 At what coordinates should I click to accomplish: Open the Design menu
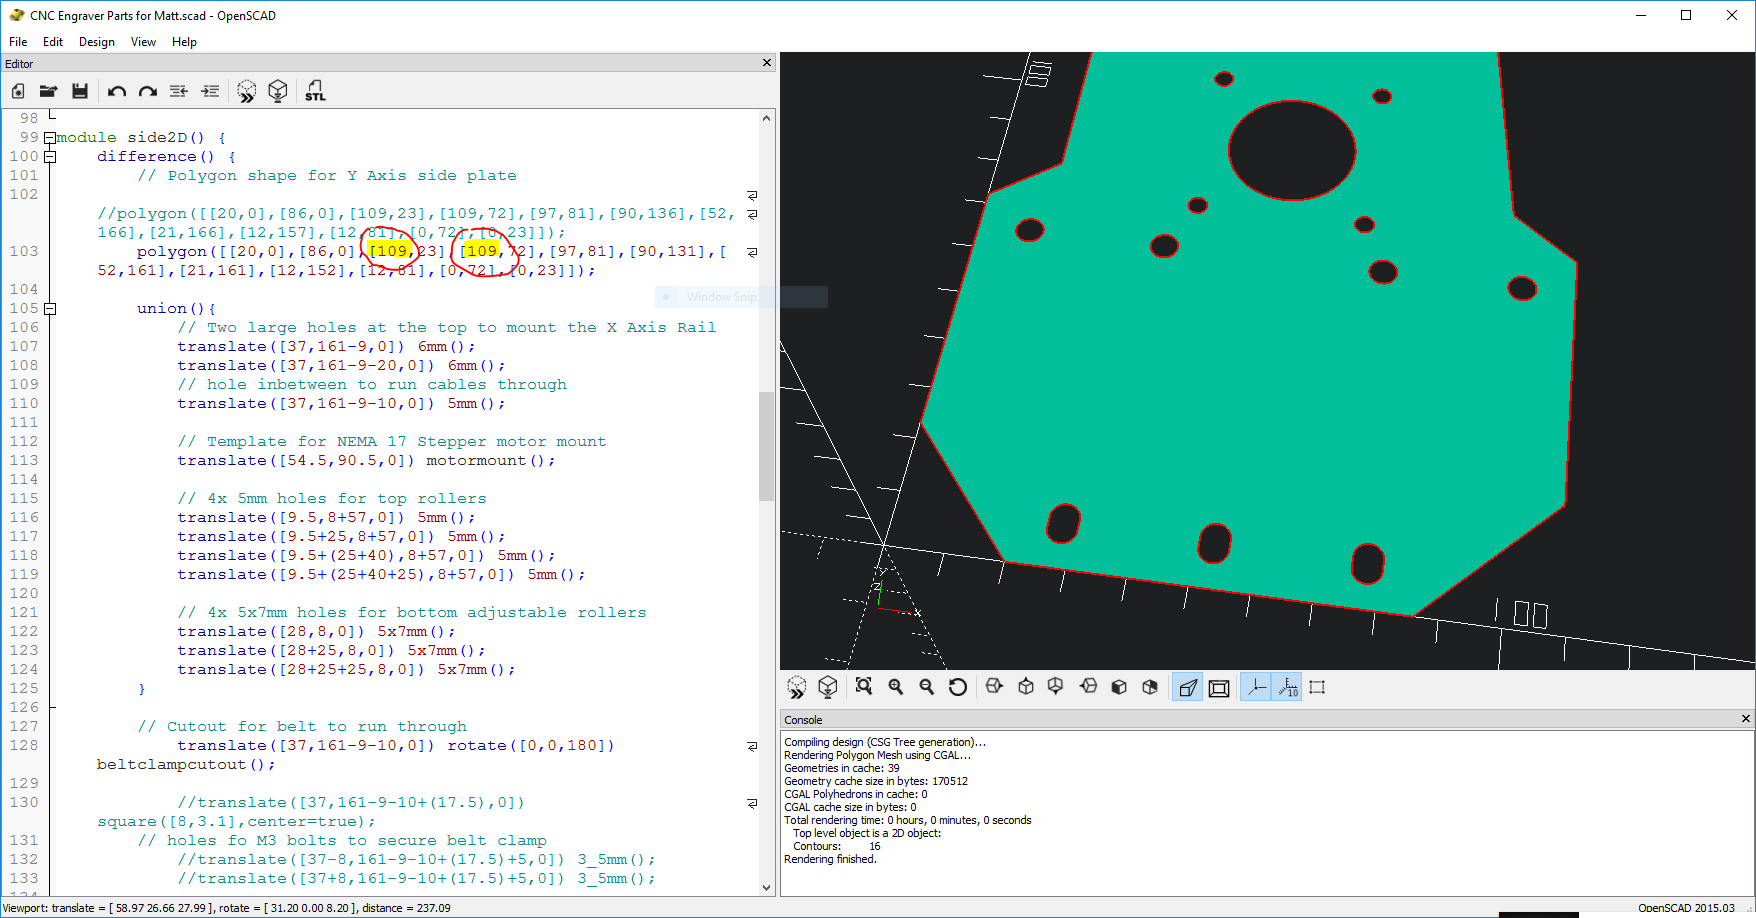coord(97,42)
